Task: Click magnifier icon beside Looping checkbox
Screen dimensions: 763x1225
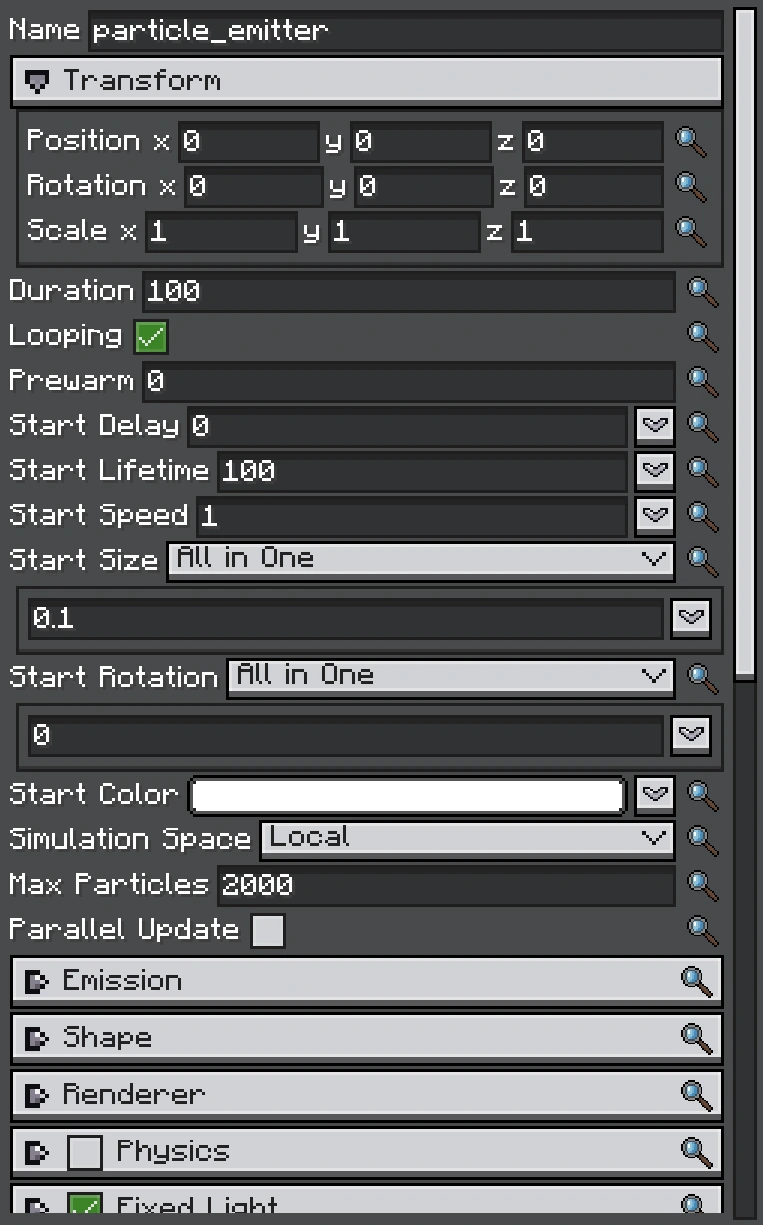Action: coord(703,337)
